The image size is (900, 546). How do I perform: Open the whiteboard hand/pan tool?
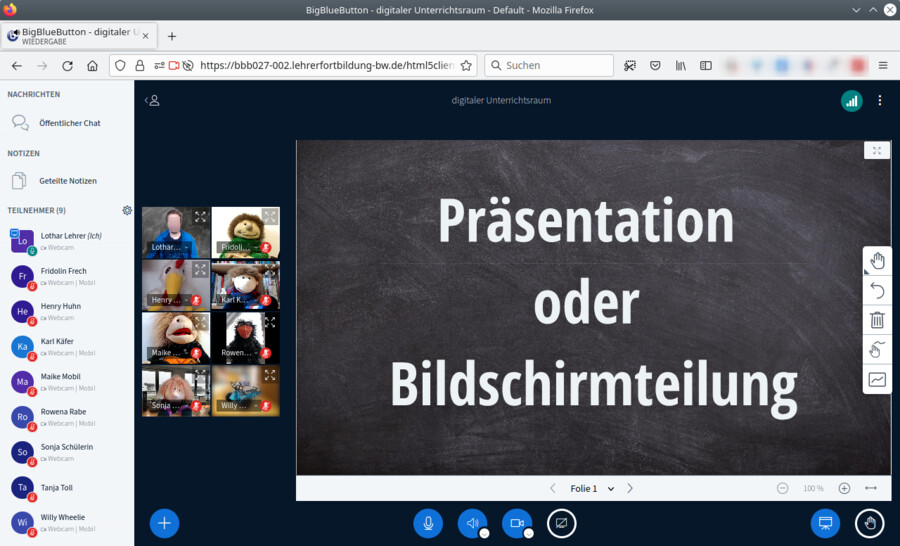[877, 261]
